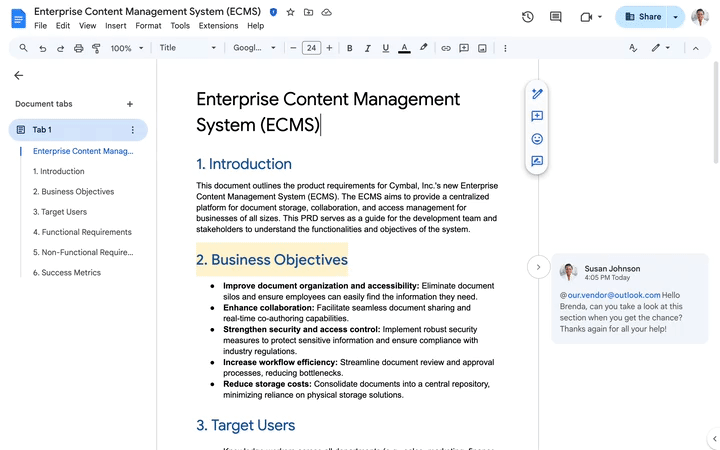Image resolution: width=720 pixels, height=450 pixels.
Task: Jump to 1. Introduction in outline
Action: pyautogui.click(x=59, y=171)
